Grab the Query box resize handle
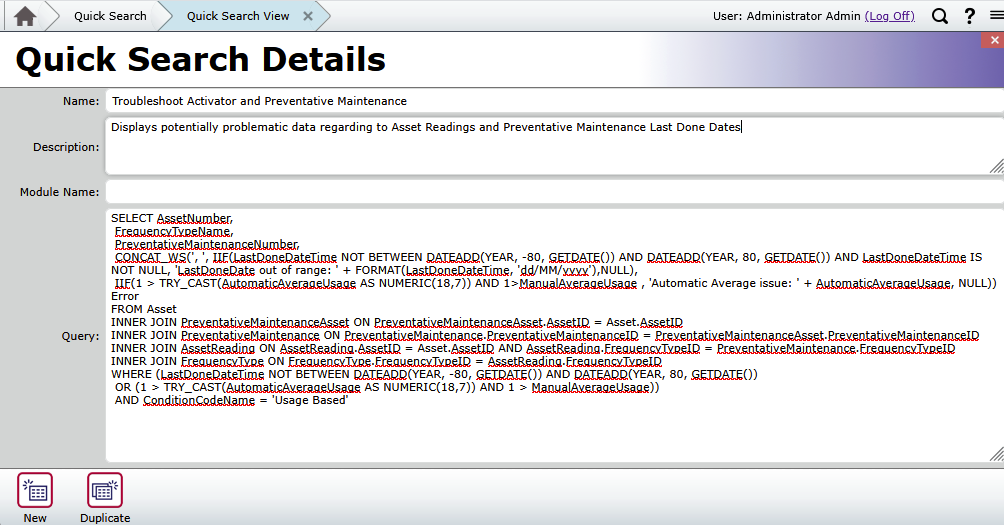This screenshot has width=1004, height=525. coord(996,456)
